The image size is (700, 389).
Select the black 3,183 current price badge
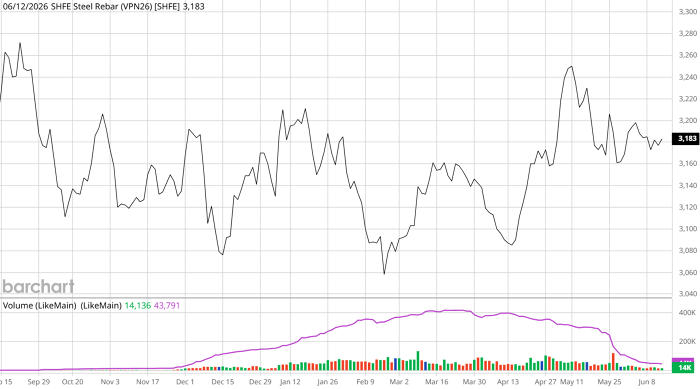tap(685, 138)
